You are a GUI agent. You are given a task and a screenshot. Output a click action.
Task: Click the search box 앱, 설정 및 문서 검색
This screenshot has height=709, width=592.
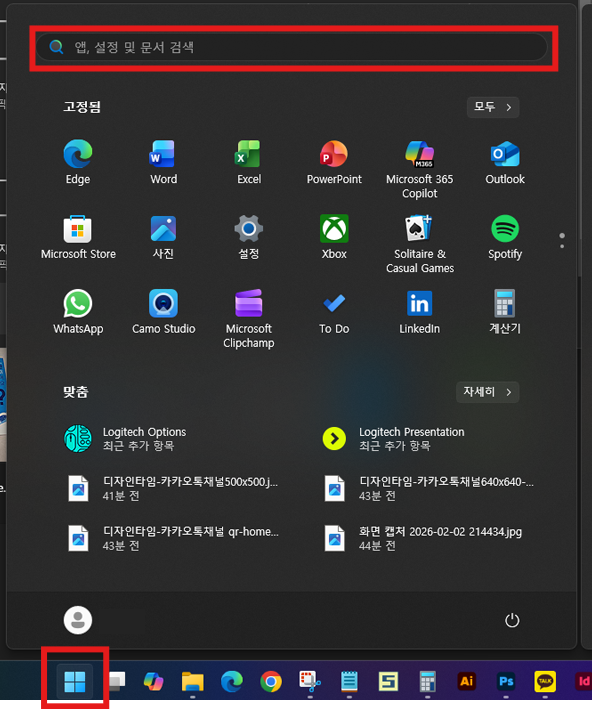[x=292, y=47]
